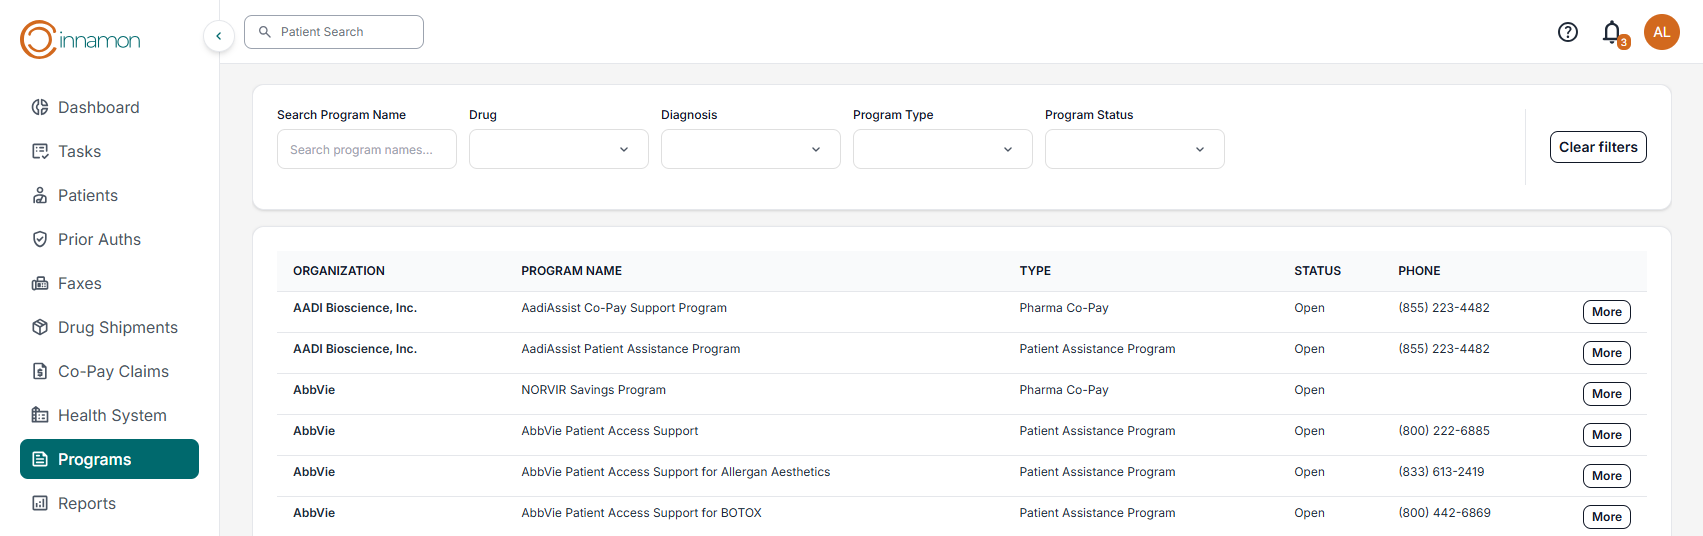Collapse the sidebar with chevron button
The height and width of the screenshot is (536, 1703).
[x=219, y=36]
